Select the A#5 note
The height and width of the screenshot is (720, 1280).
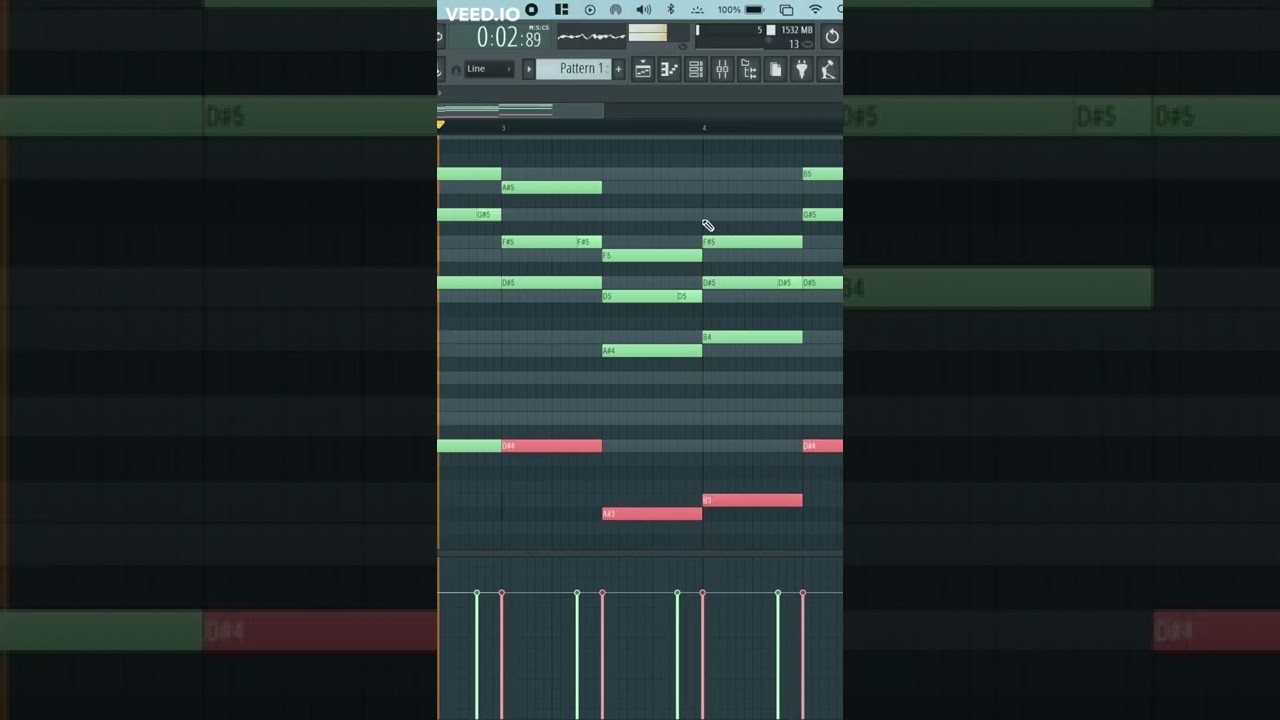click(551, 187)
